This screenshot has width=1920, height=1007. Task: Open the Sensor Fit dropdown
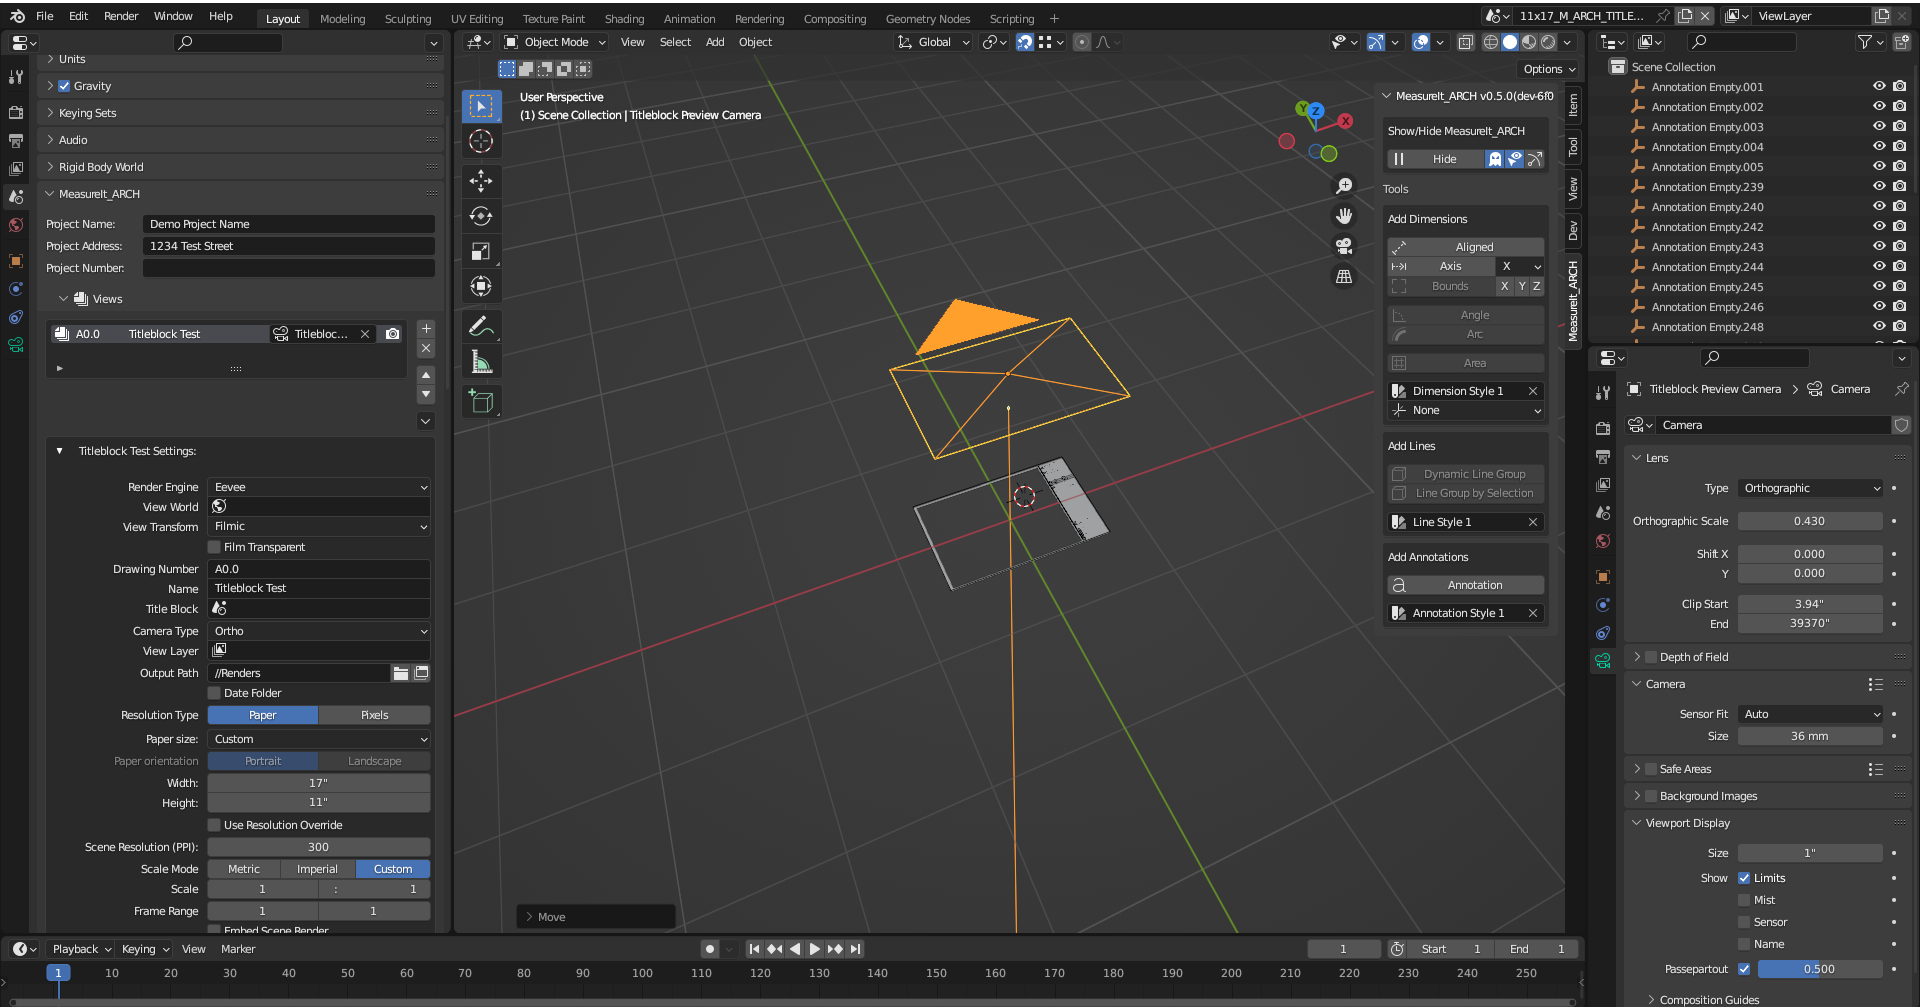1810,714
